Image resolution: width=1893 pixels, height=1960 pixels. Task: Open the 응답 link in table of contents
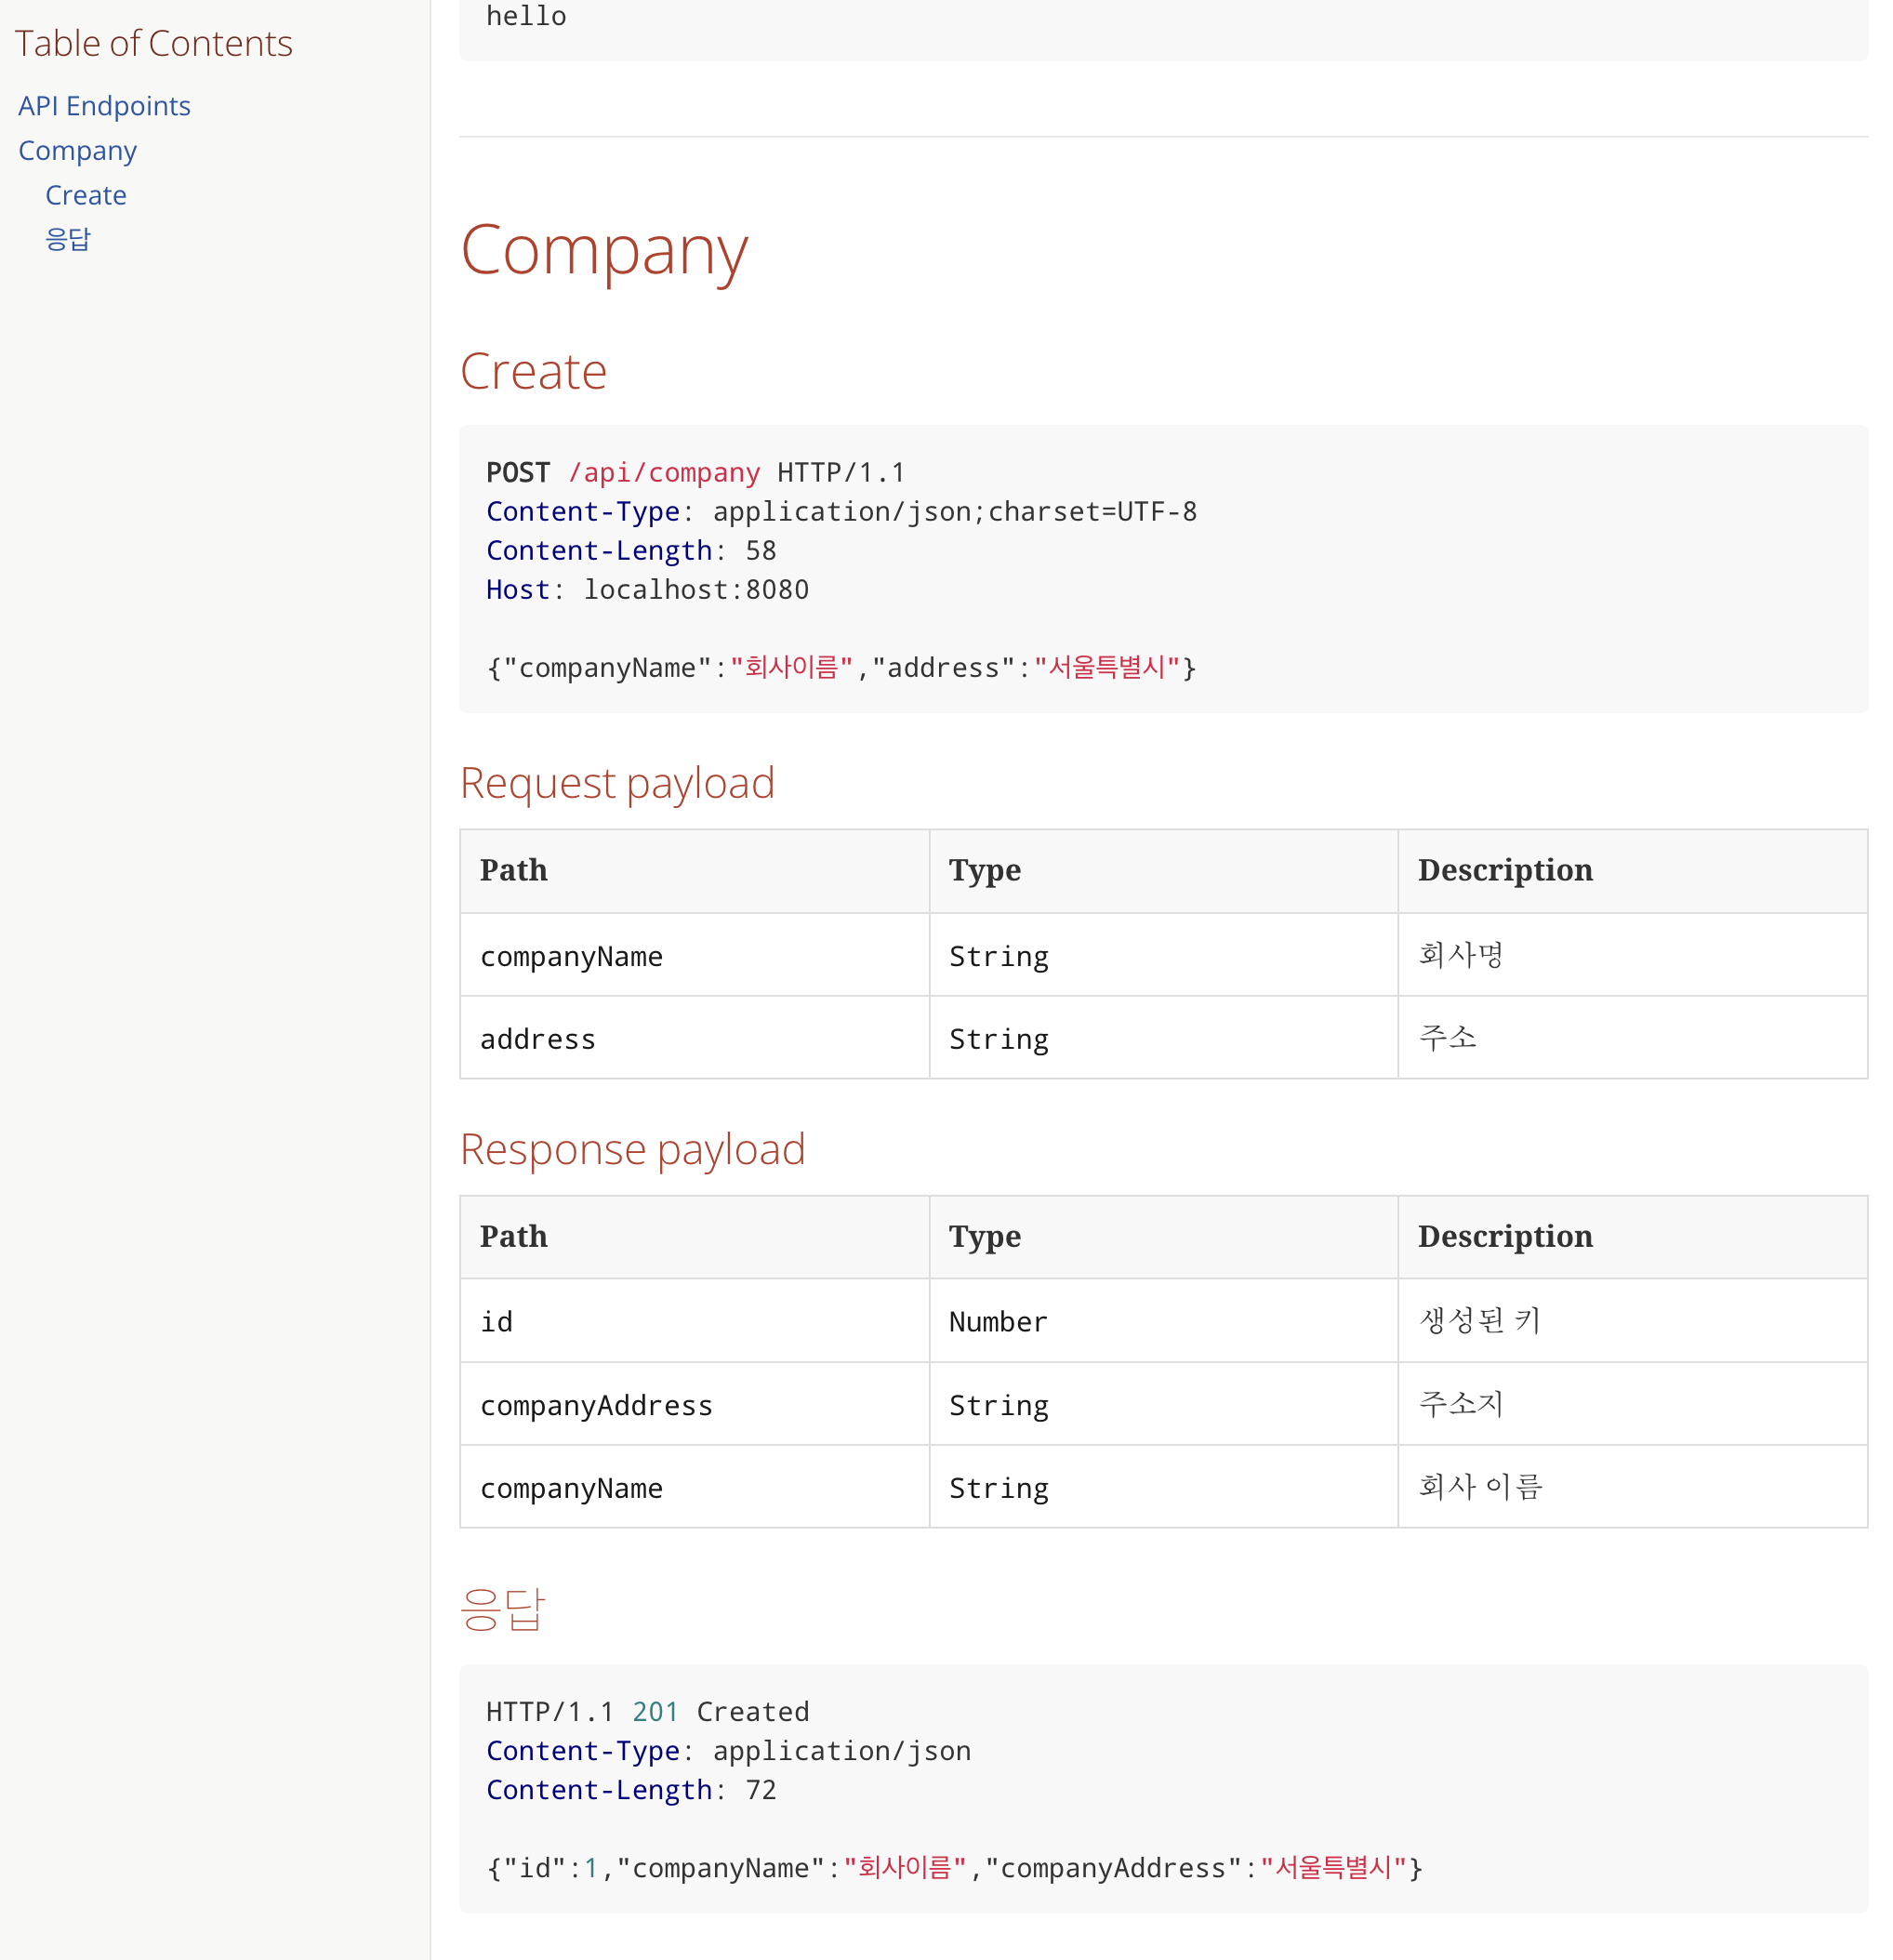[x=68, y=239]
